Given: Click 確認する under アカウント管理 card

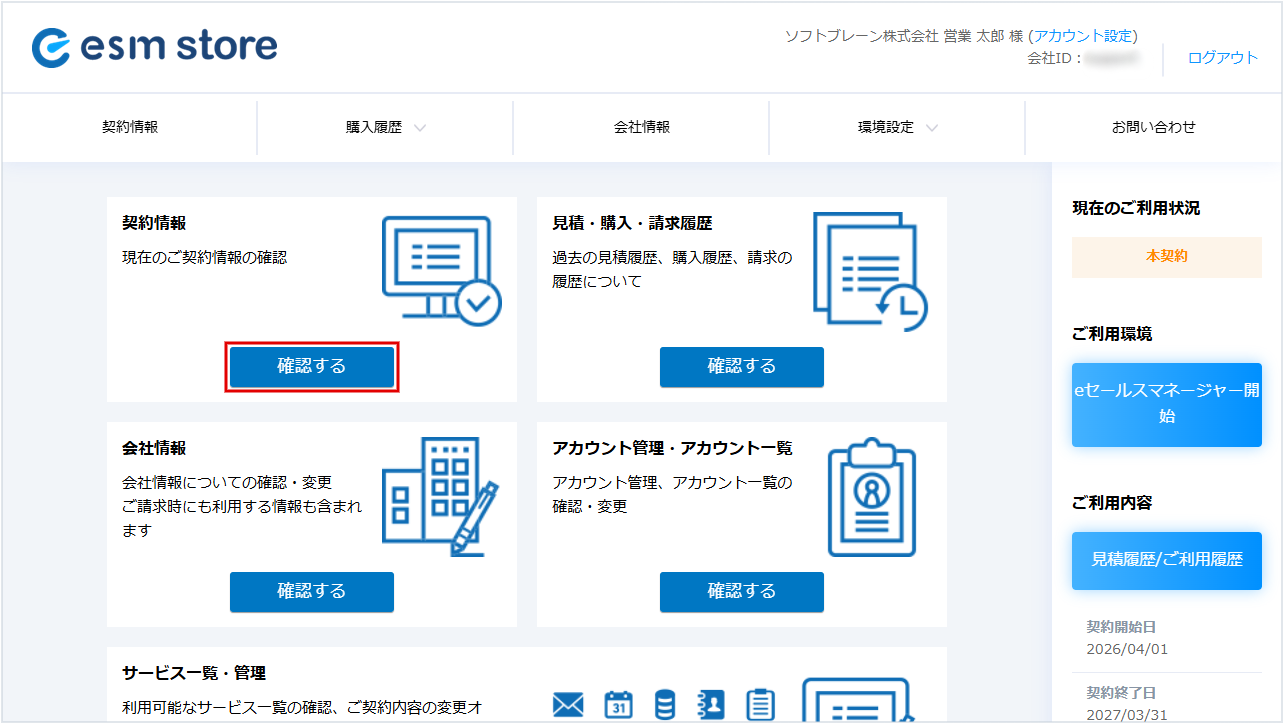Looking at the screenshot, I should pos(742,592).
